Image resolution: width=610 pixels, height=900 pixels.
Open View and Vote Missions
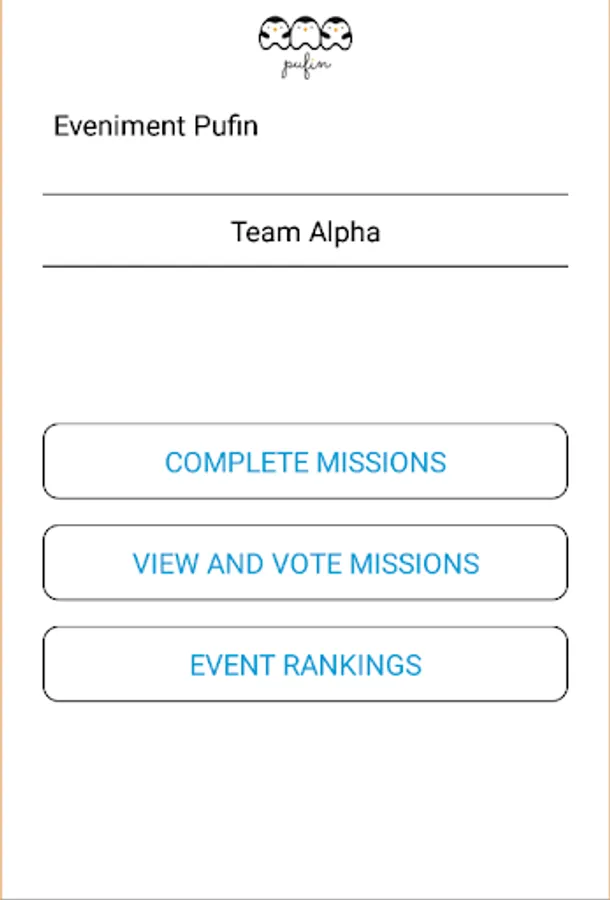coord(305,563)
